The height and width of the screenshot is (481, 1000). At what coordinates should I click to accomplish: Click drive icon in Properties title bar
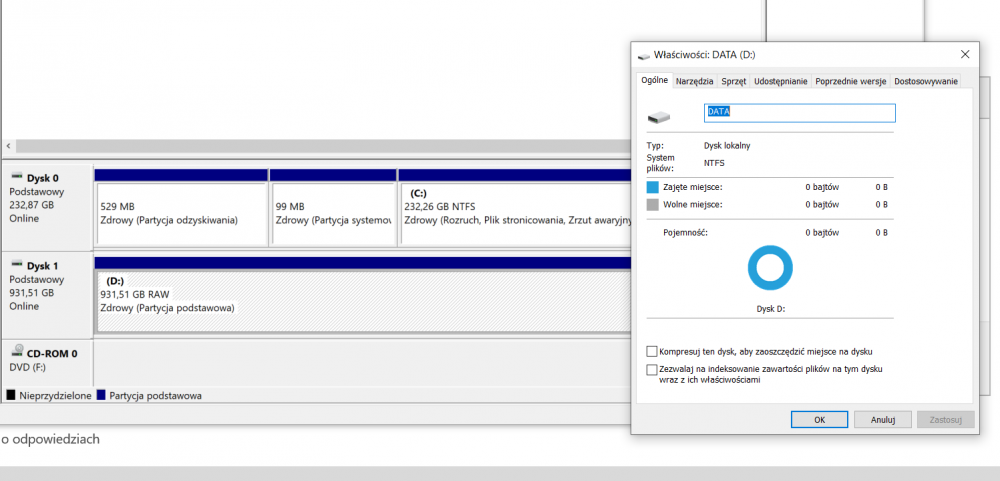644,54
